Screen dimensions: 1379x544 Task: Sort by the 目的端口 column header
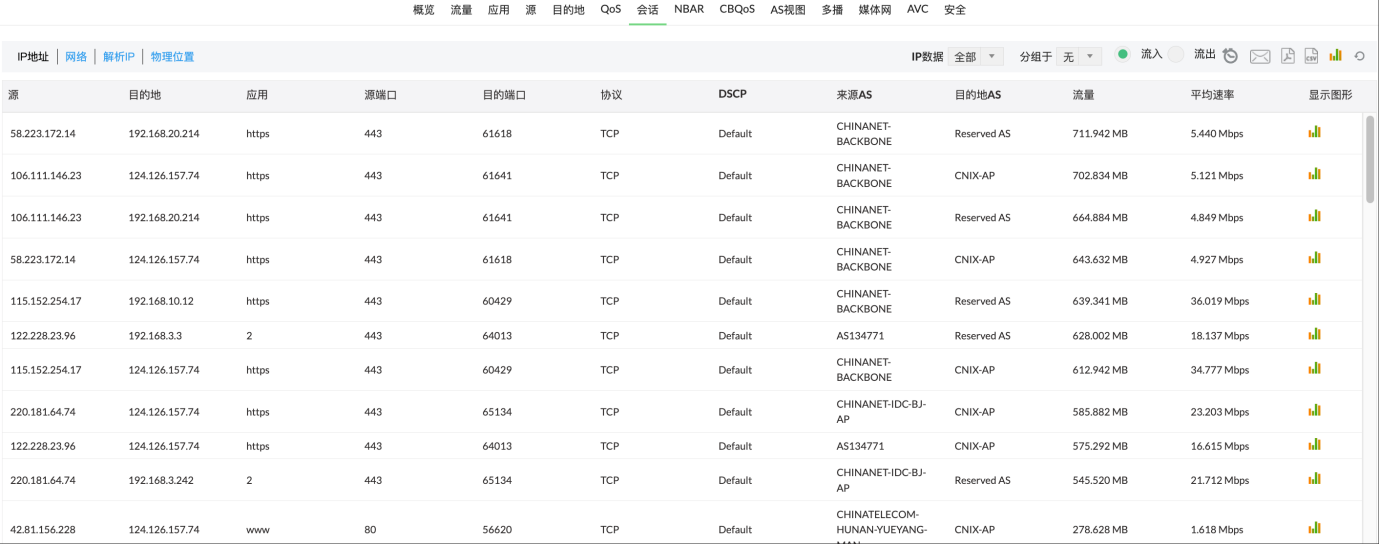tap(505, 95)
